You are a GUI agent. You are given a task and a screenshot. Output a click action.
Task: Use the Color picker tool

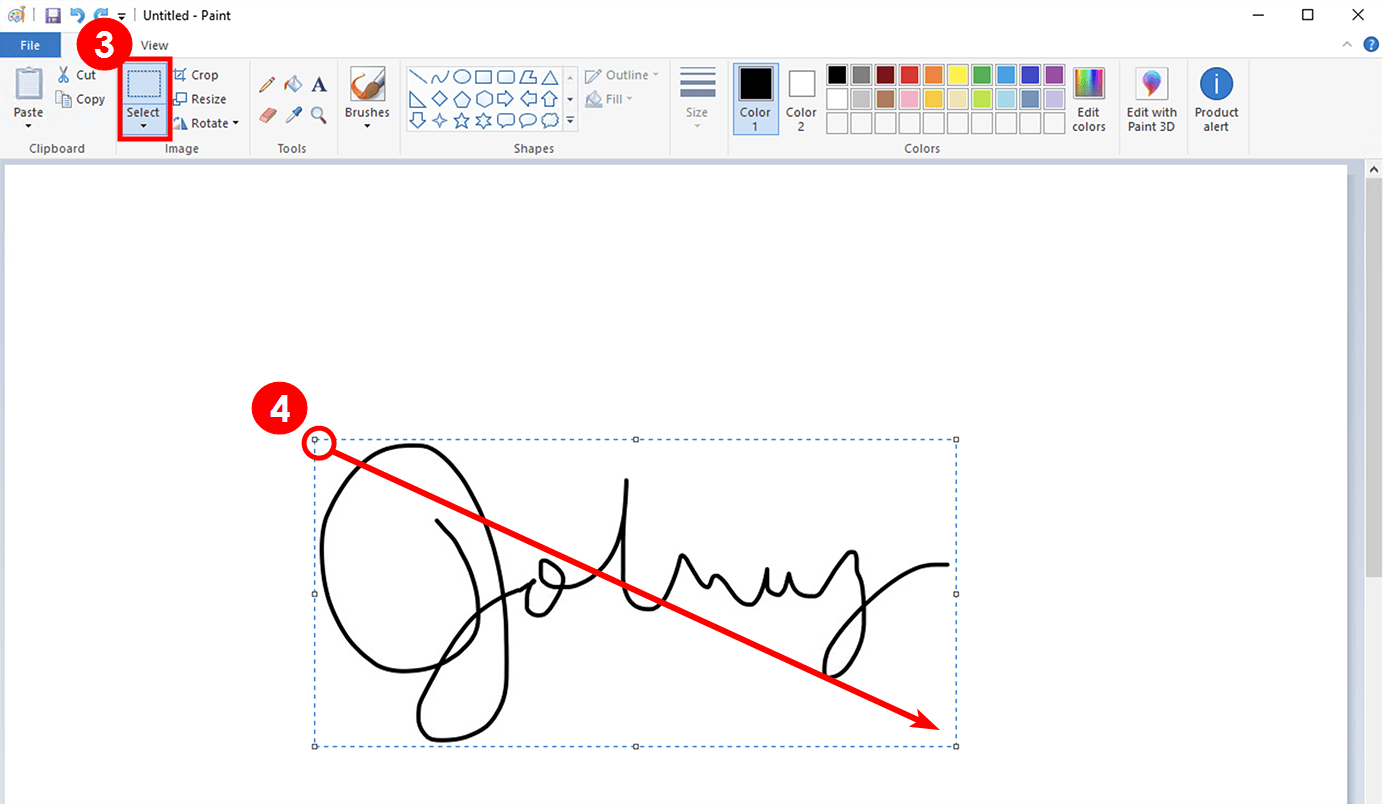(295, 114)
